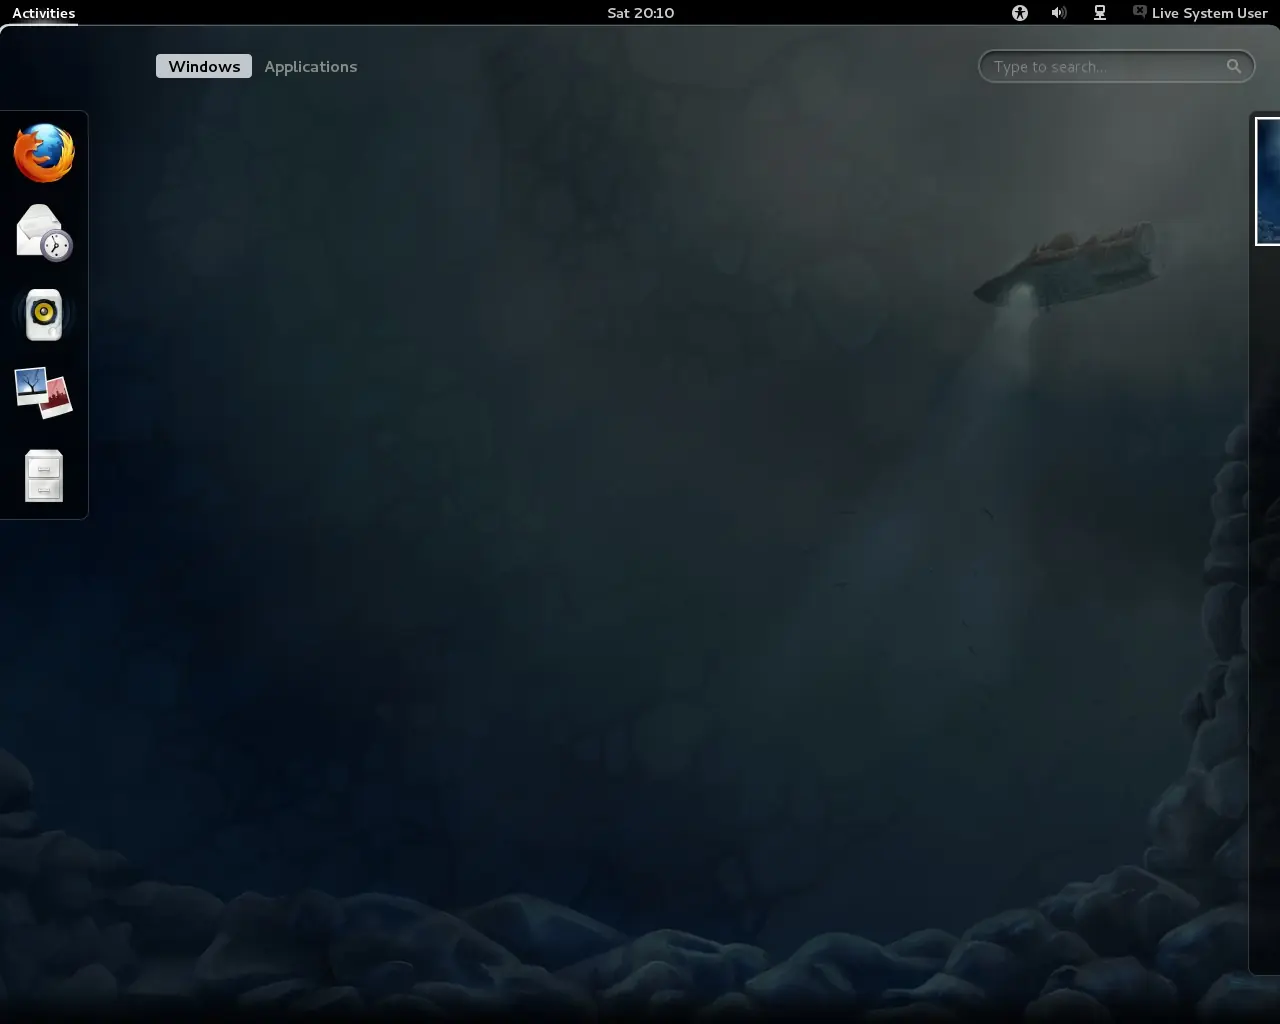The height and width of the screenshot is (1024, 1280).
Task: Open the wired network status icon
Action: [x=1100, y=13]
